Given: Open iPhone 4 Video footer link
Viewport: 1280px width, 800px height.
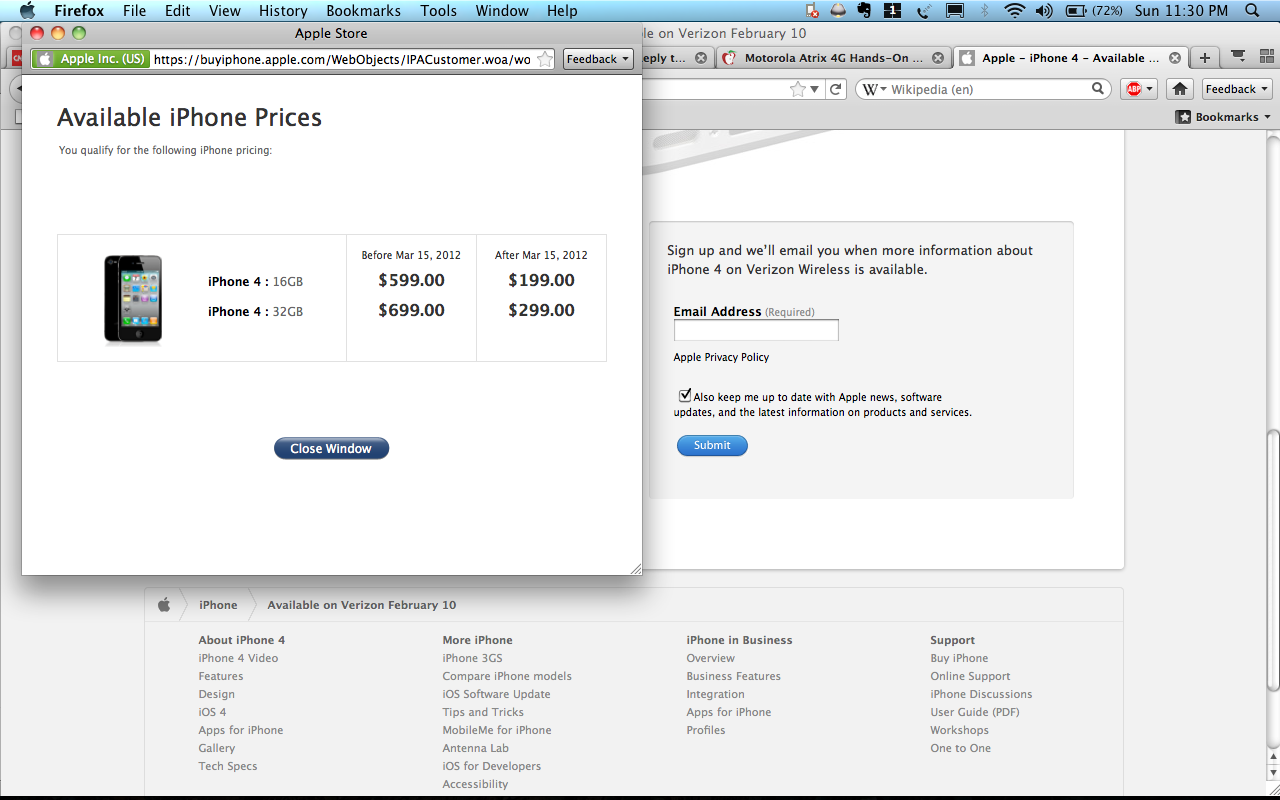Looking at the screenshot, I should click(x=238, y=658).
